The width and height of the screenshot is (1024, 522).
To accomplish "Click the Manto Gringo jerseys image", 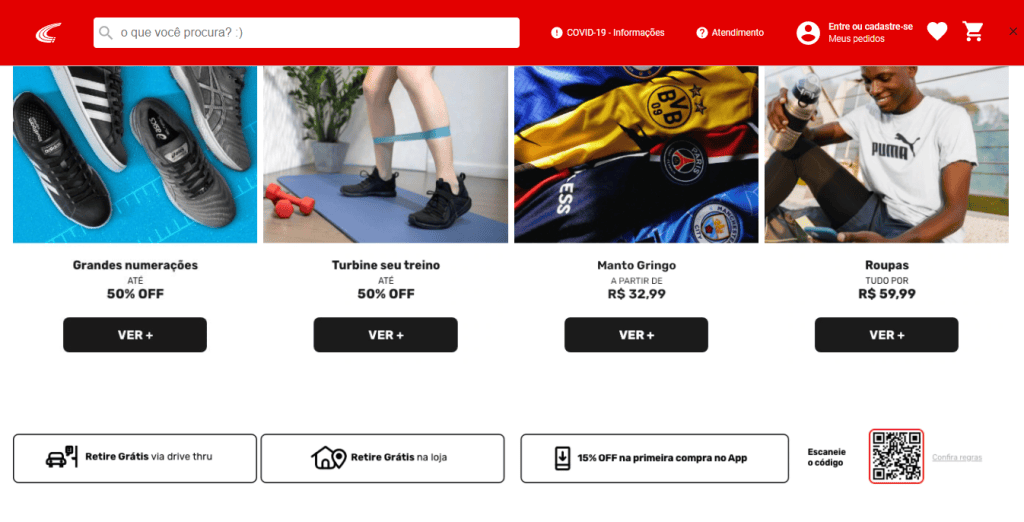I will [636, 154].
